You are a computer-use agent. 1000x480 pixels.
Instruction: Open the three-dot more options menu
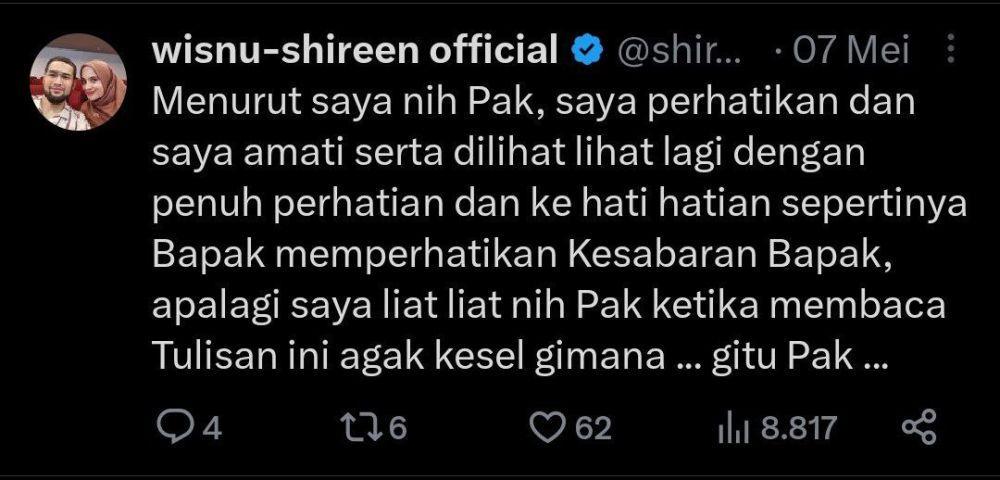point(951,49)
